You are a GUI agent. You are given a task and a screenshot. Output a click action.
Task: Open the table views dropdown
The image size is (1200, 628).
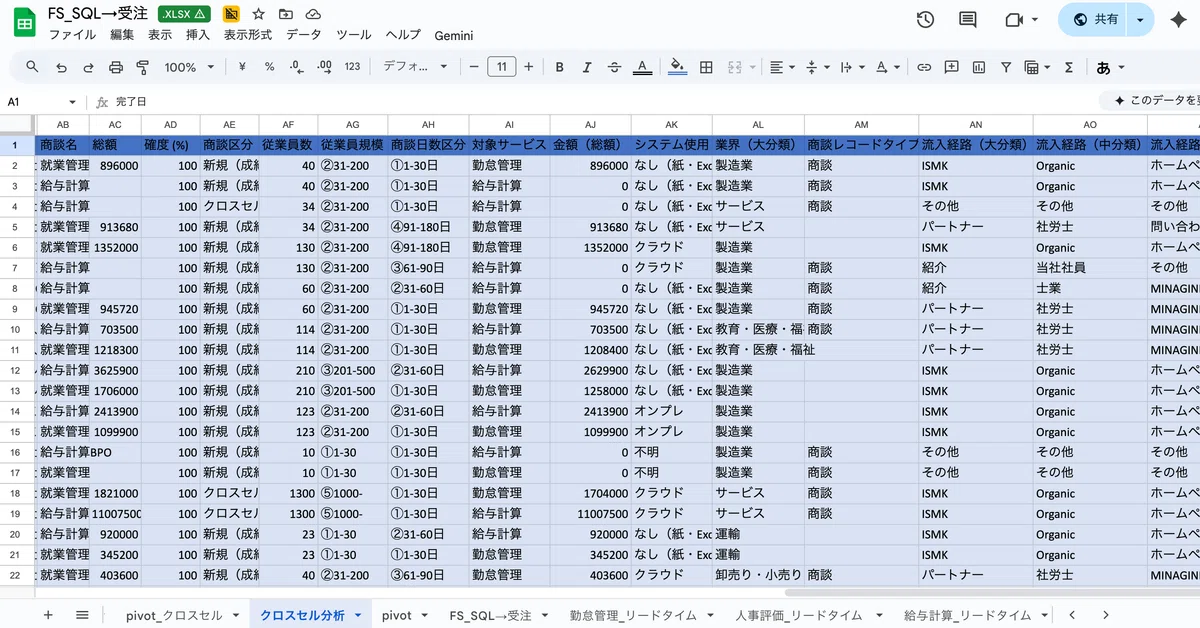[x=1037, y=67]
